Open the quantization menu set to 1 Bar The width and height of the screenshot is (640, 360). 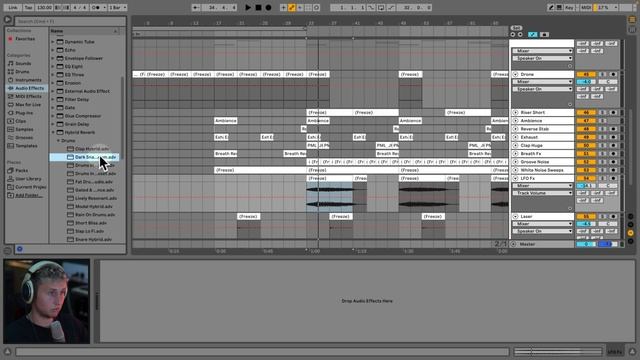pyautogui.click(x=118, y=7)
